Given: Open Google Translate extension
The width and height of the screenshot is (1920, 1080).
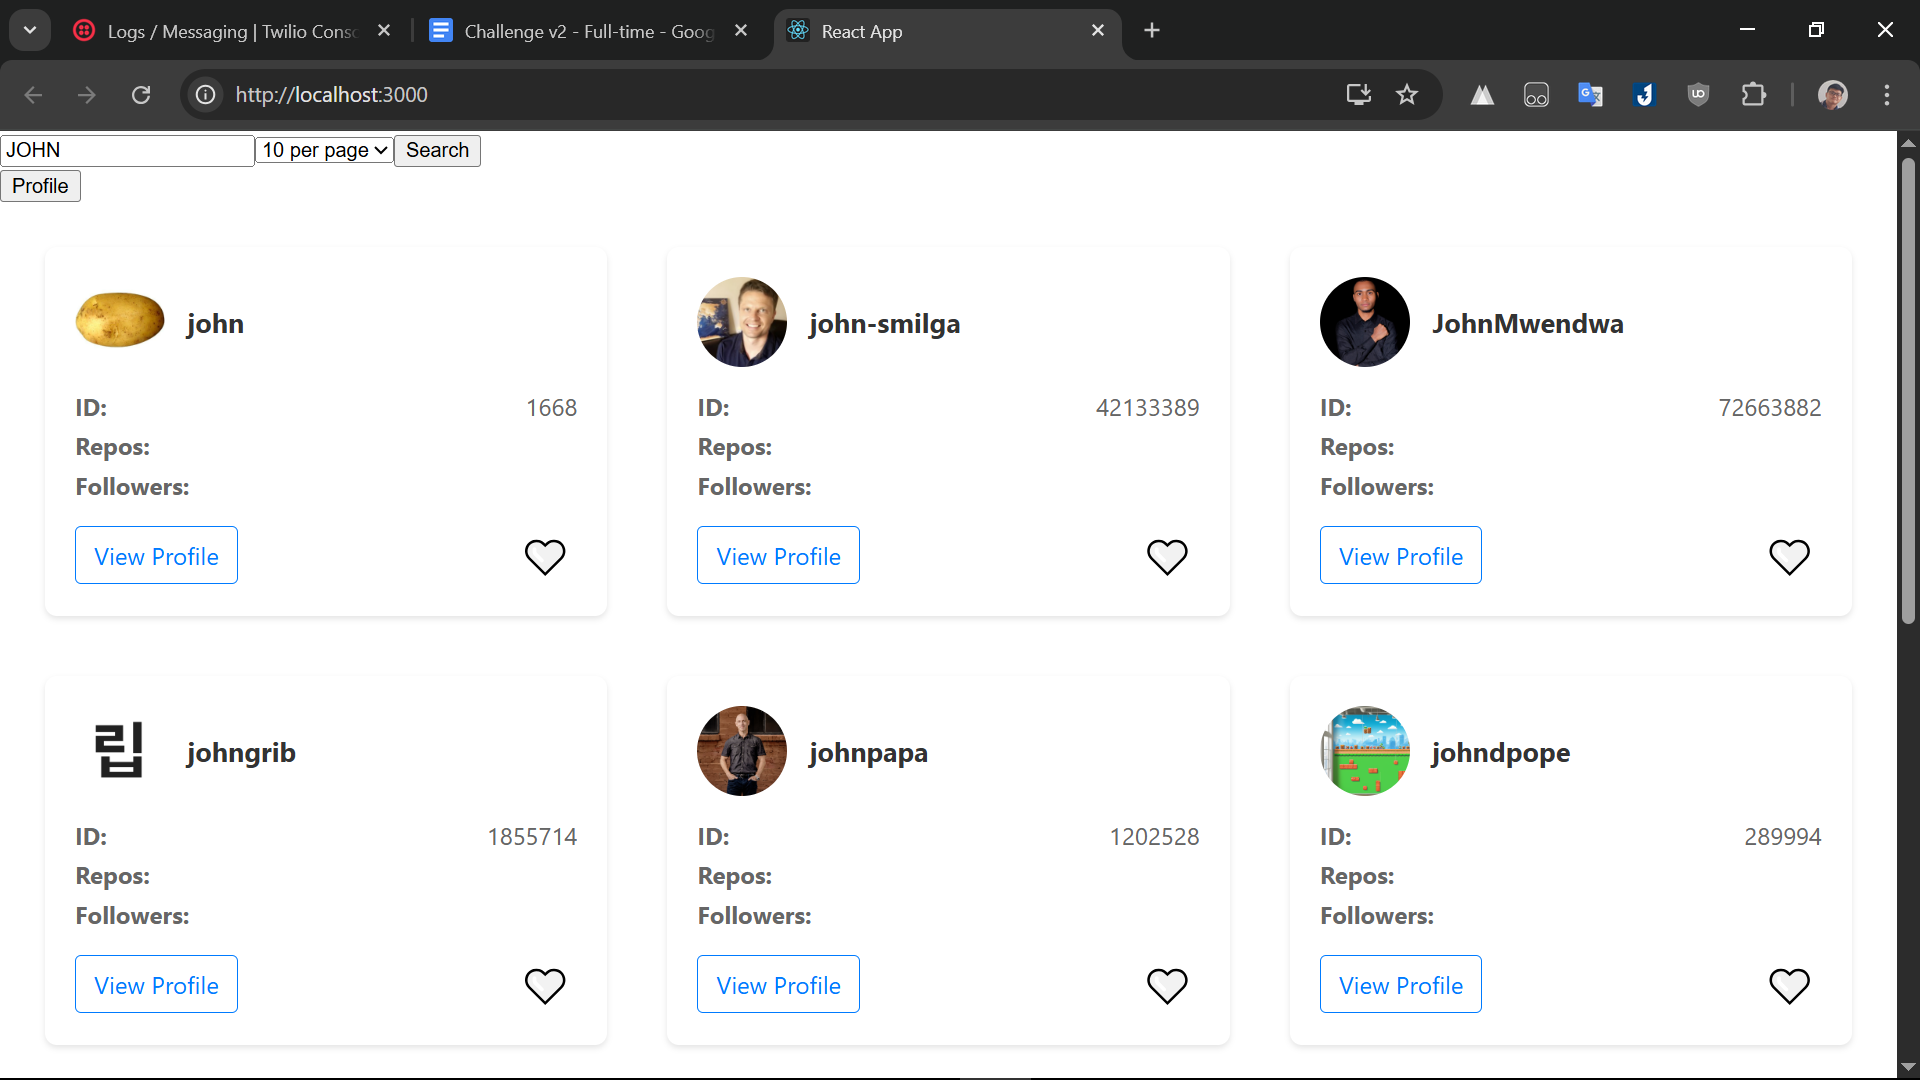Looking at the screenshot, I should point(1590,95).
